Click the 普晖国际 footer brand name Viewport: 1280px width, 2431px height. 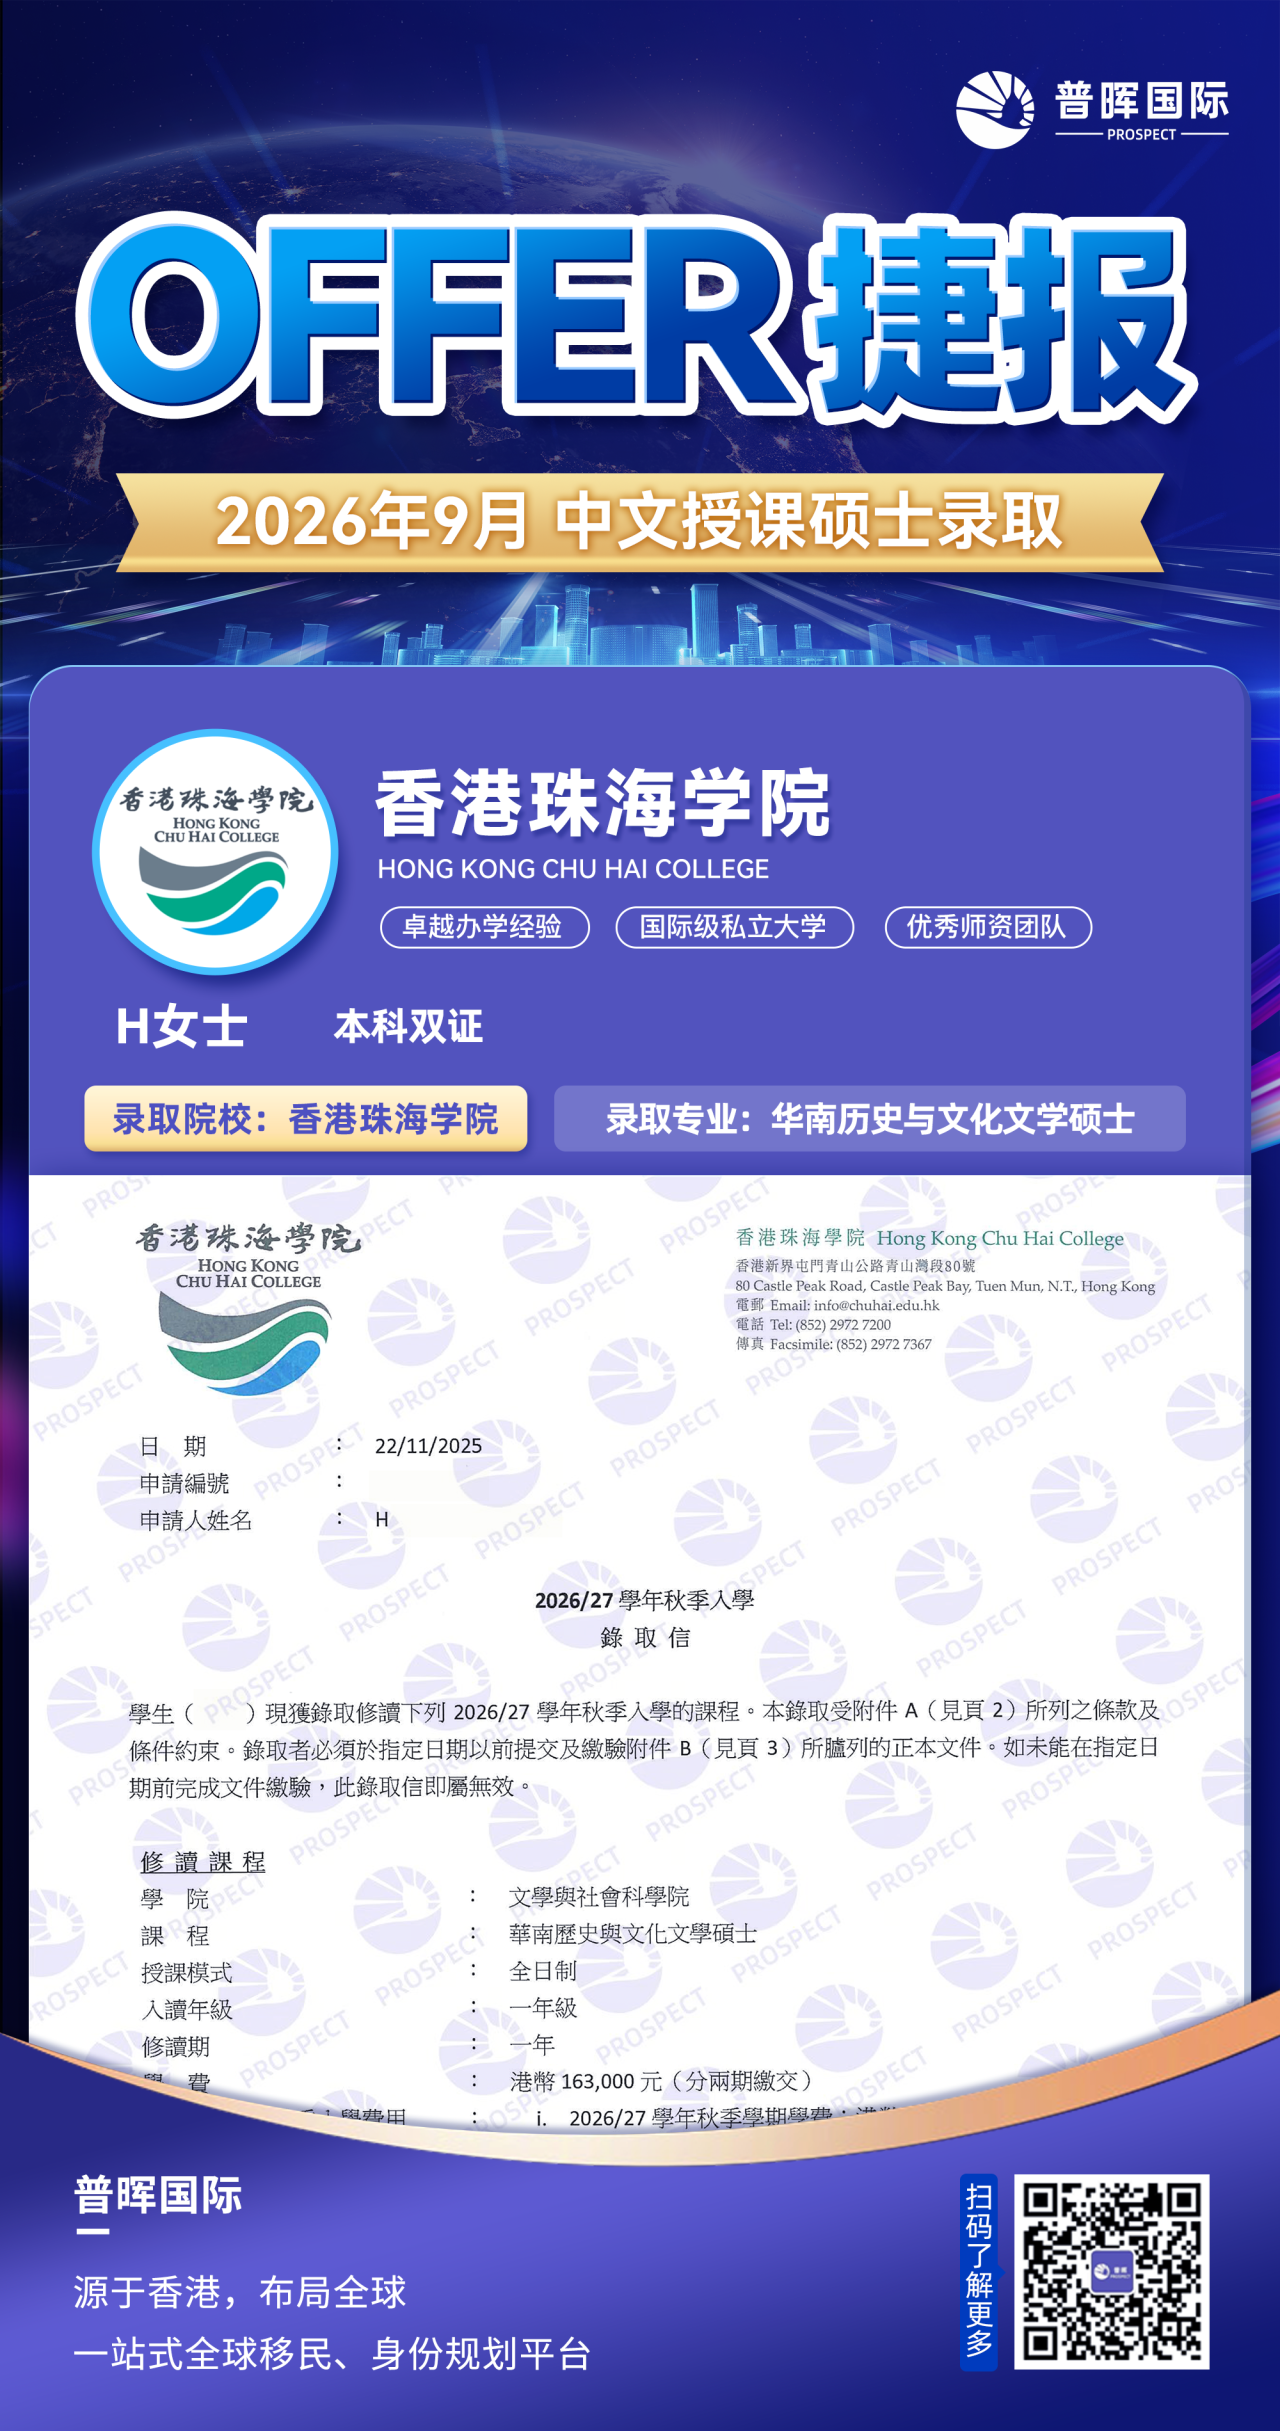pyautogui.click(x=158, y=2195)
